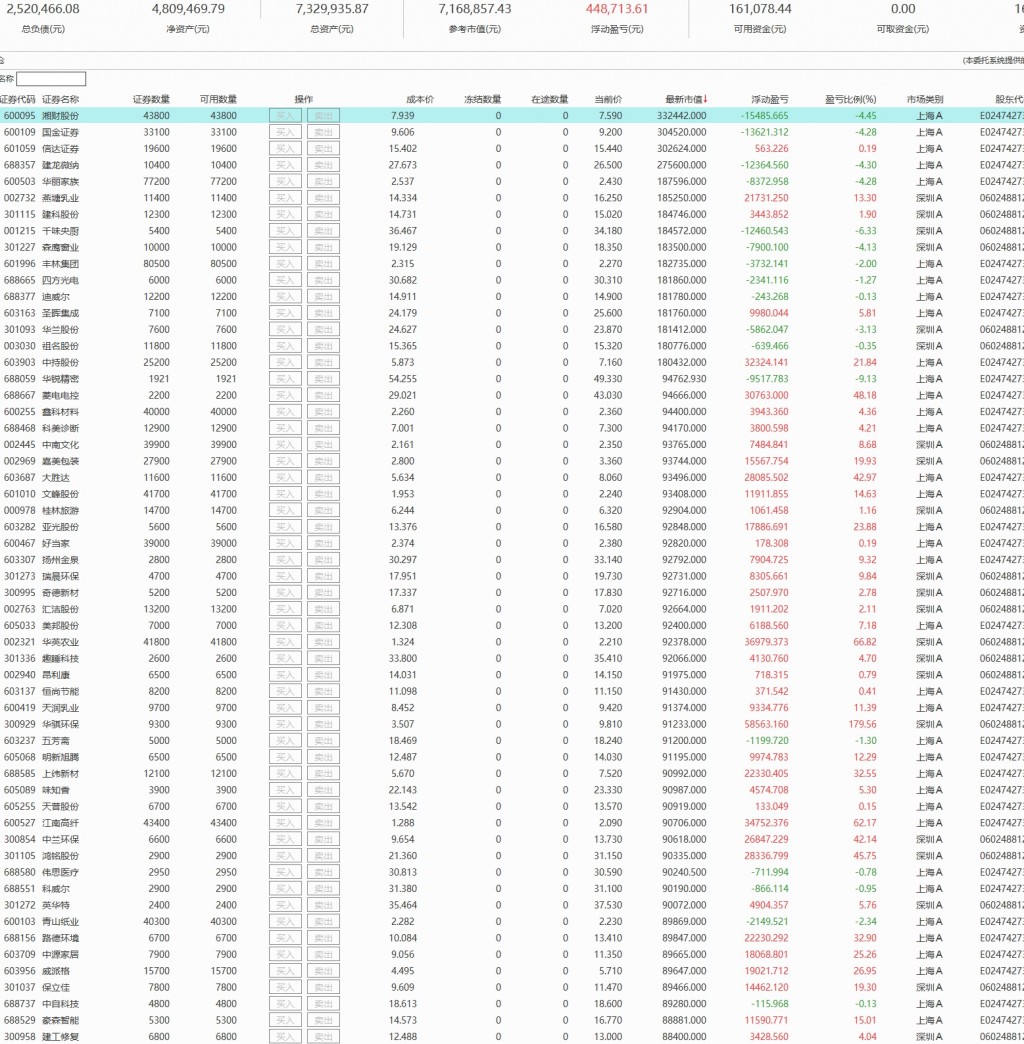Click 买入 in the 青山纸业 row

coord(285,921)
